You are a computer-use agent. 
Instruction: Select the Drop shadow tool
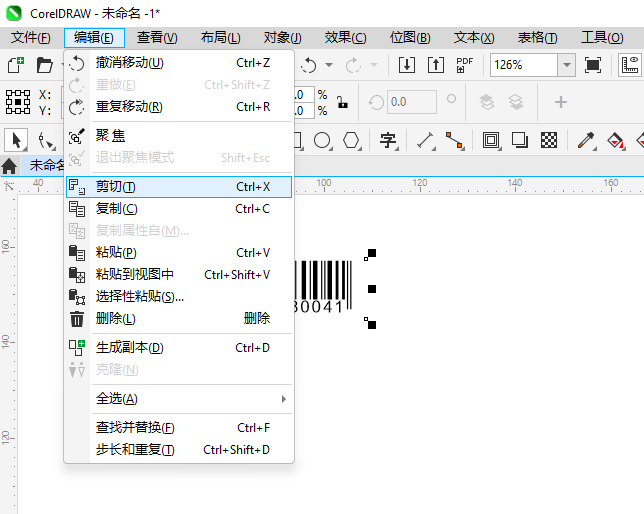coord(520,141)
